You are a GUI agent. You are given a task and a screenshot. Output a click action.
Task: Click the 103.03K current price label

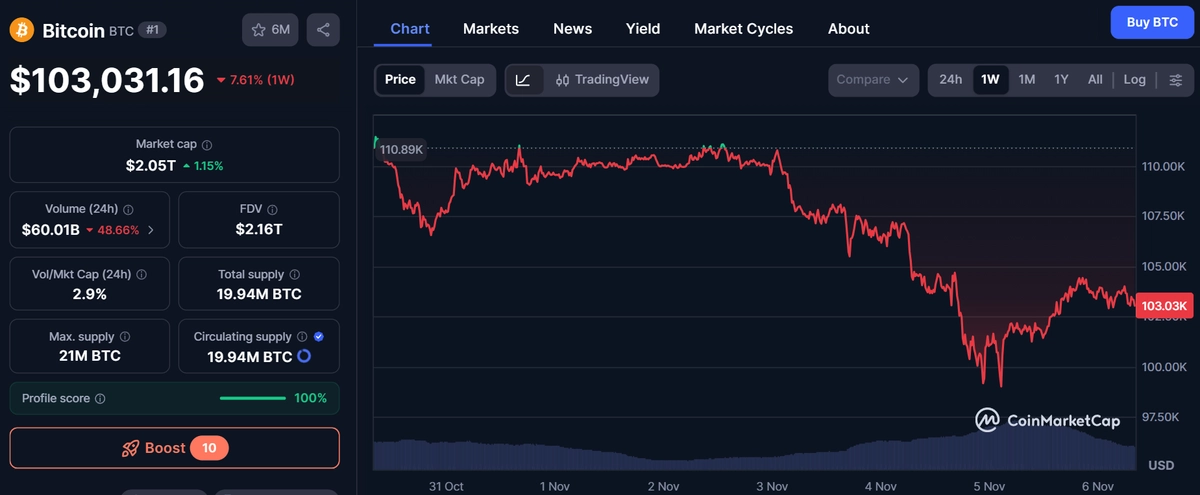[1164, 305]
